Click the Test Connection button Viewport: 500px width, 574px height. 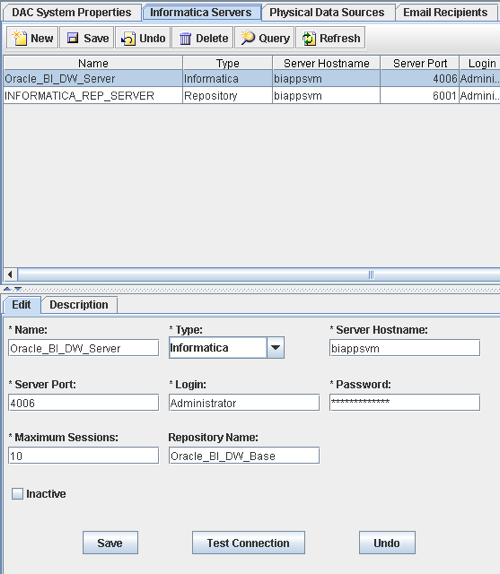(248, 543)
